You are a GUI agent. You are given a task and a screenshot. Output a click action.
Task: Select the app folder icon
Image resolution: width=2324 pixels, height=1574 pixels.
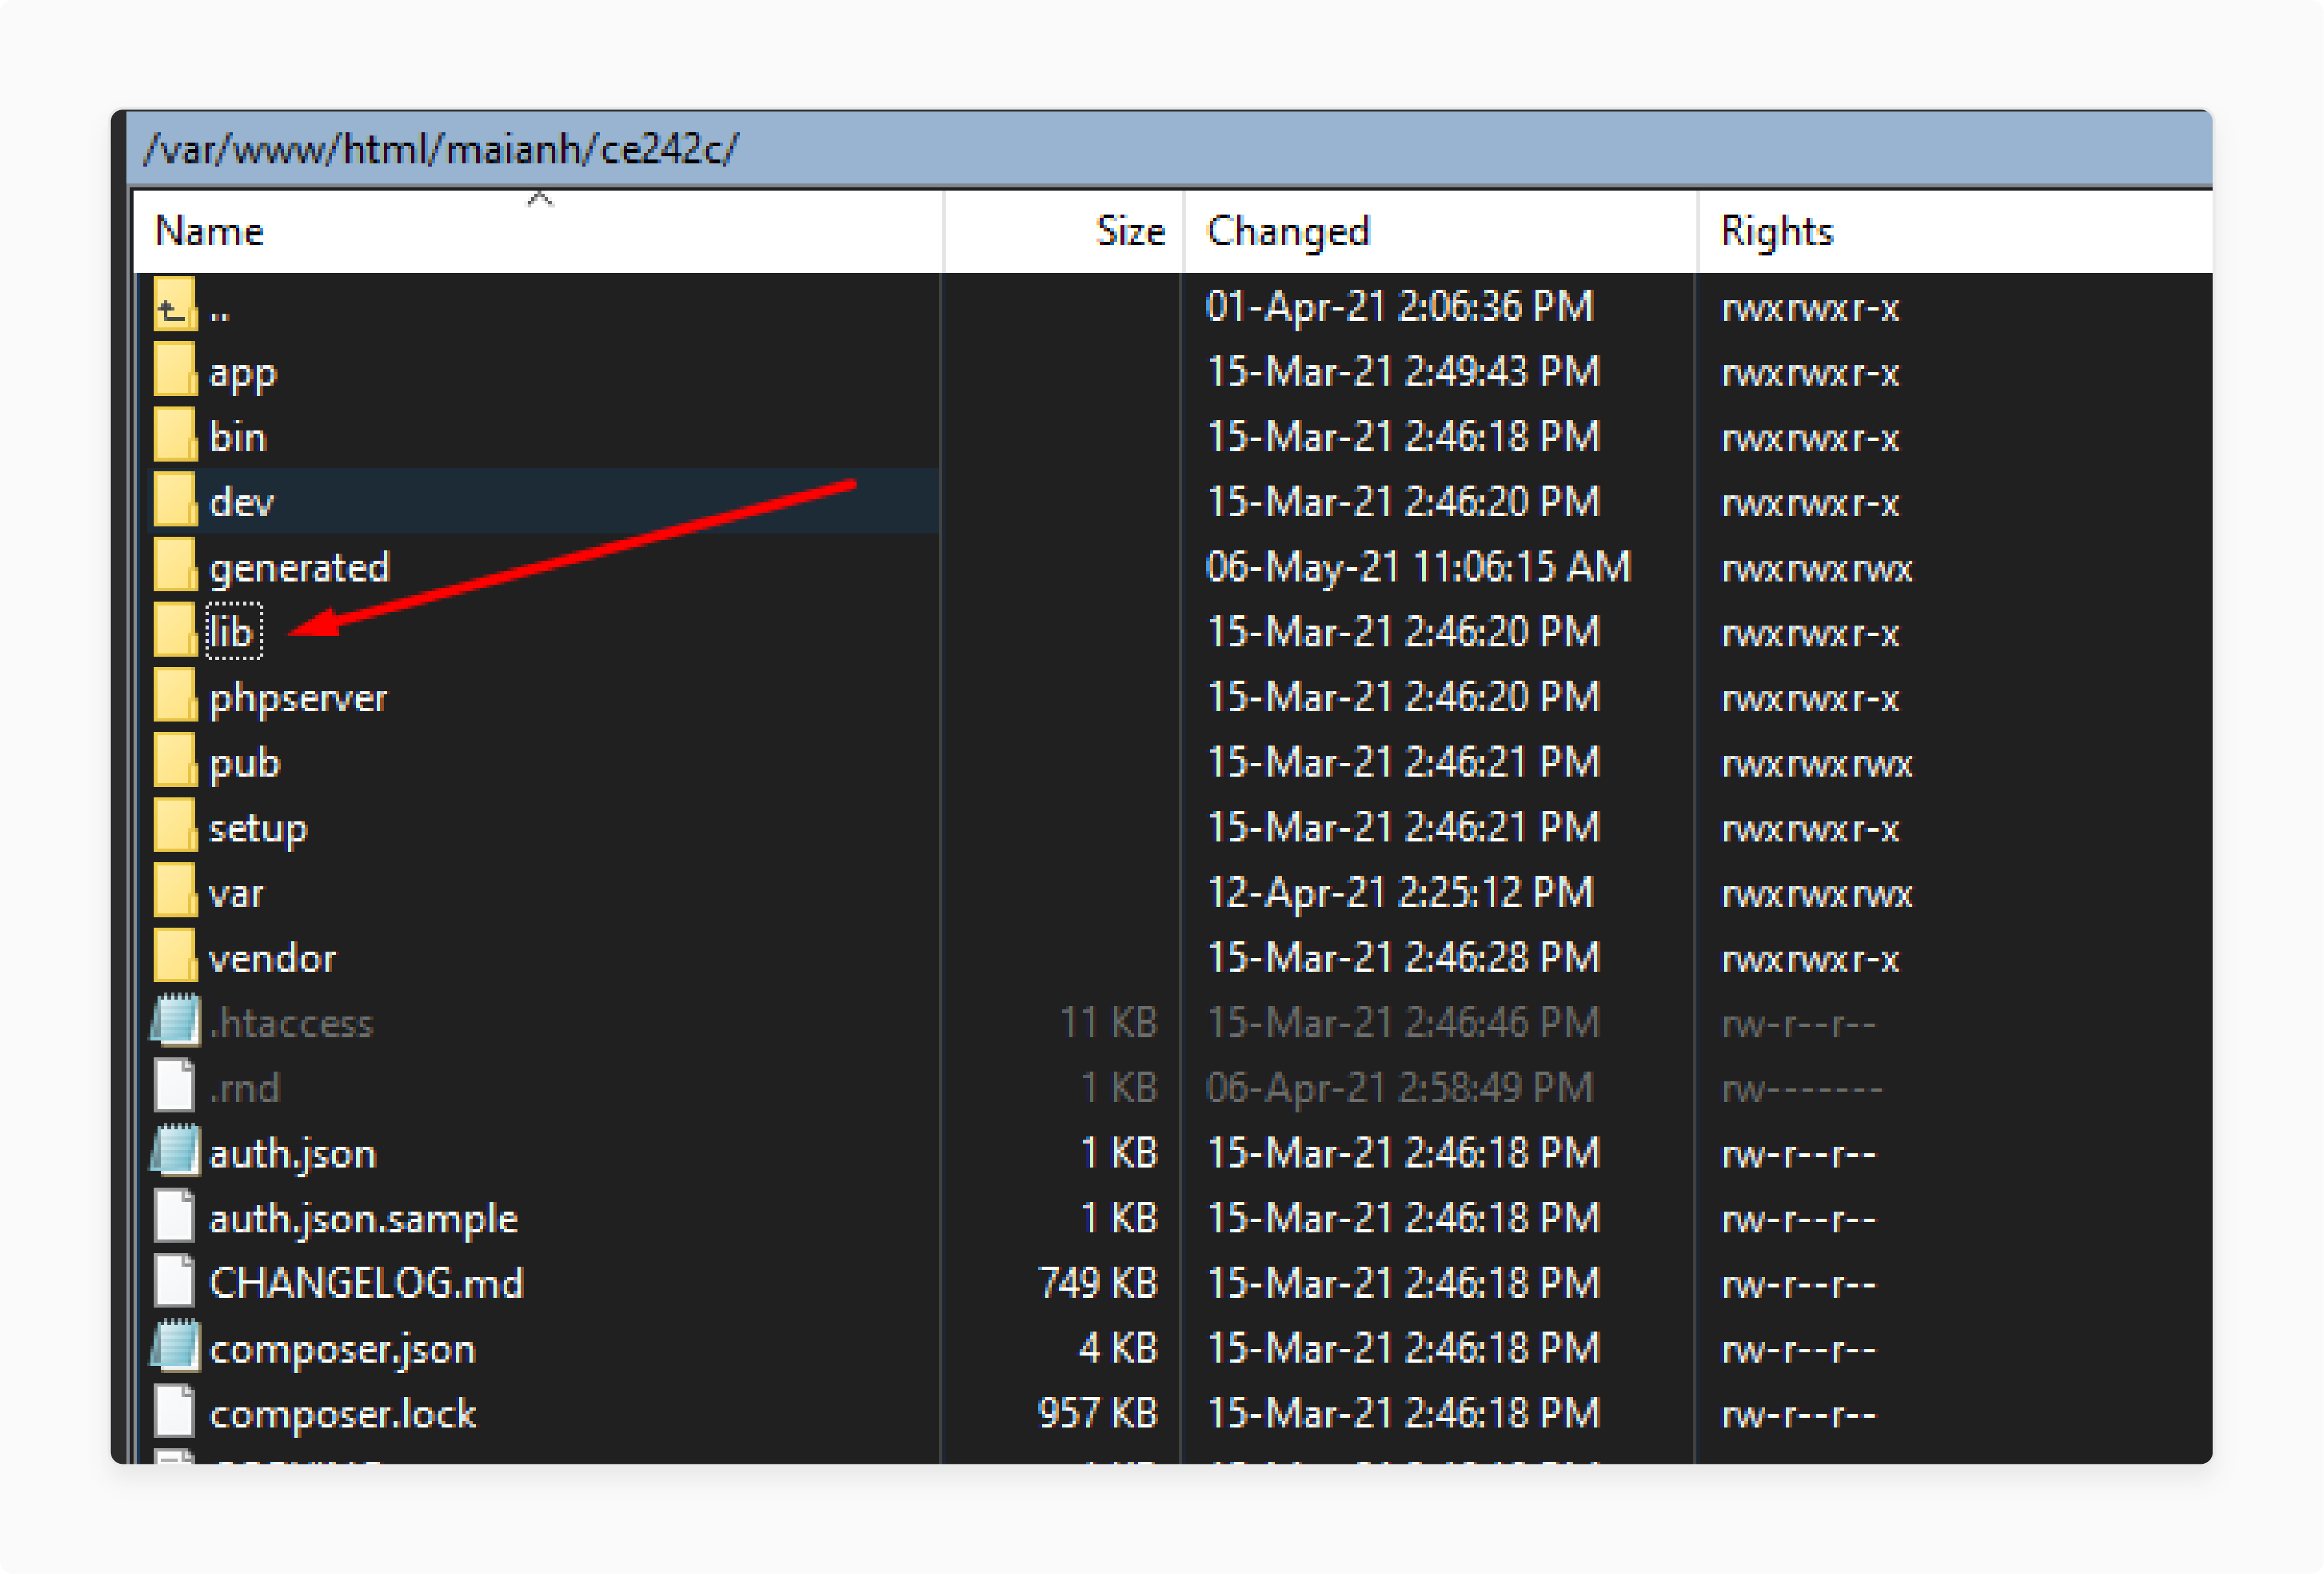(175, 370)
